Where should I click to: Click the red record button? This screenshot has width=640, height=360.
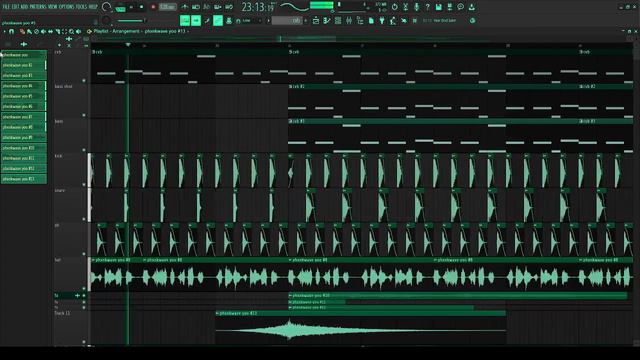click(153, 7)
